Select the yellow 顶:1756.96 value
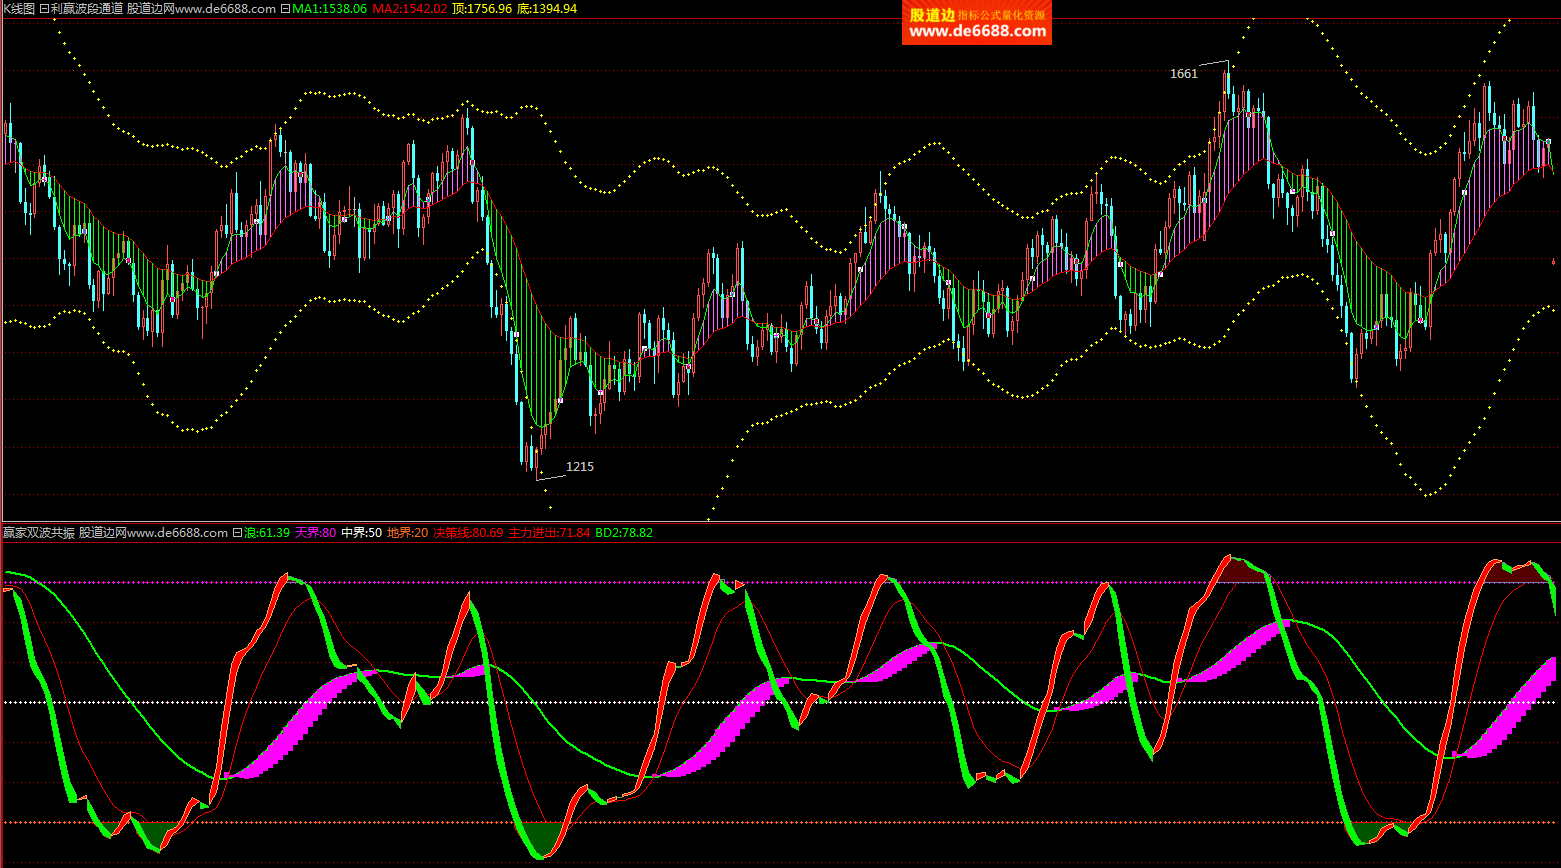This screenshot has width=1561, height=868. pyautogui.click(x=482, y=9)
